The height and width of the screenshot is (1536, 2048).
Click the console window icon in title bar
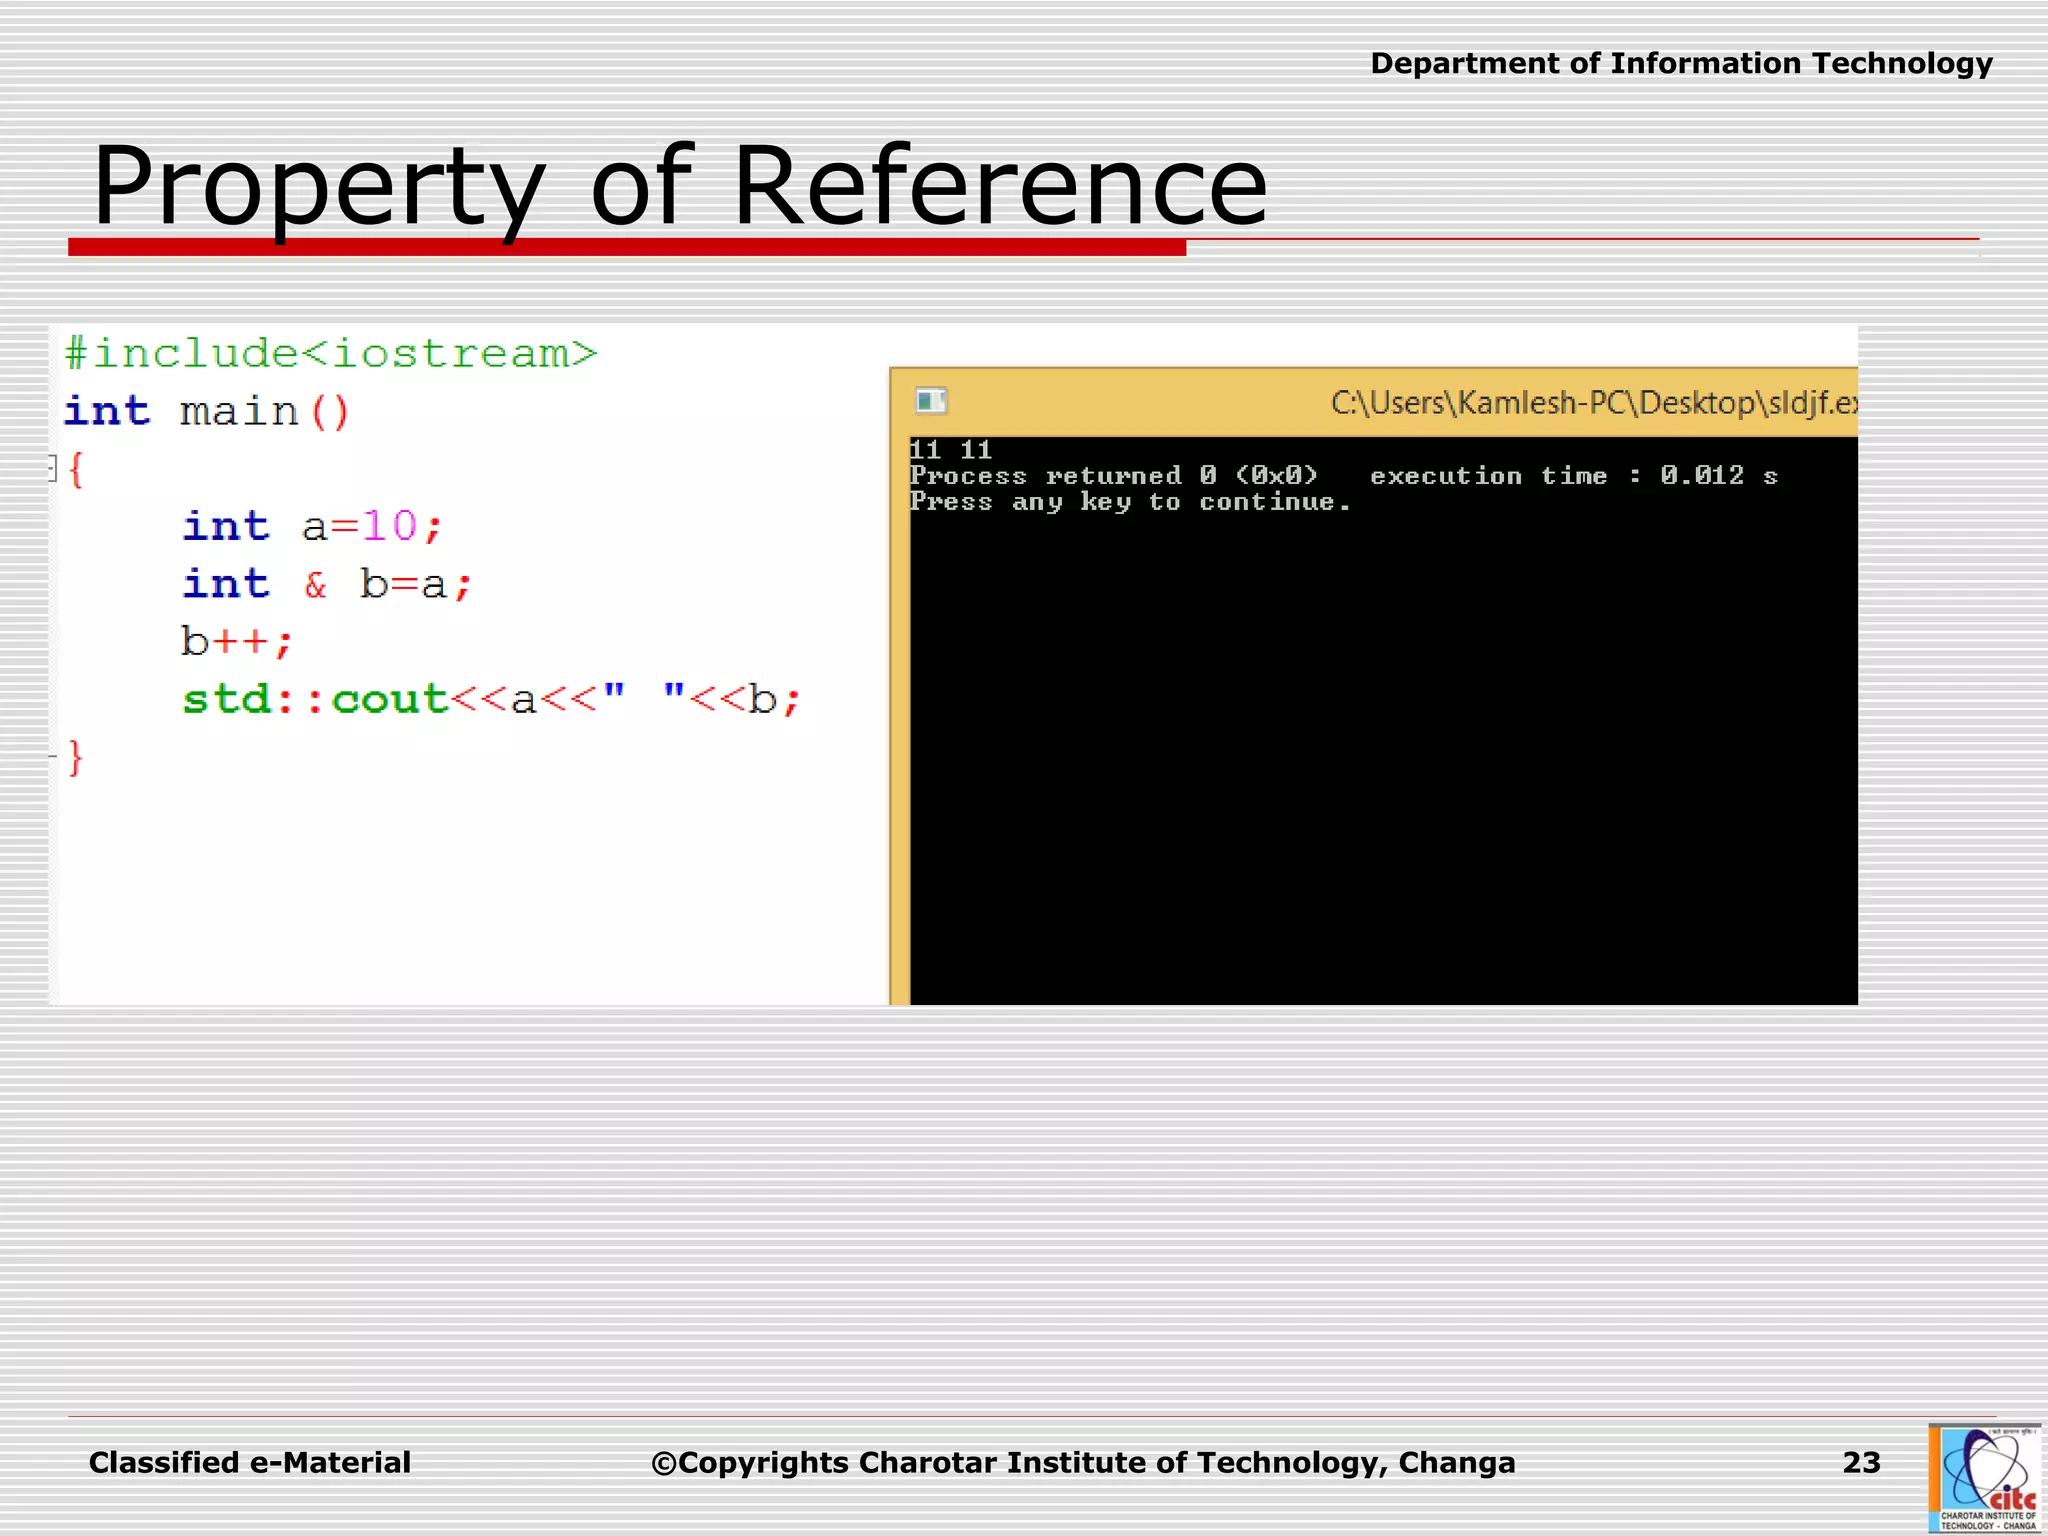(x=931, y=401)
